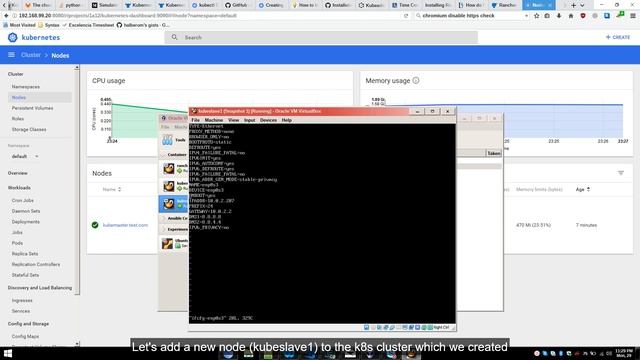Viewport: 640px width, 360px height.
Task: Open search bar history dropdown arrow
Action: (x=526, y=16)
